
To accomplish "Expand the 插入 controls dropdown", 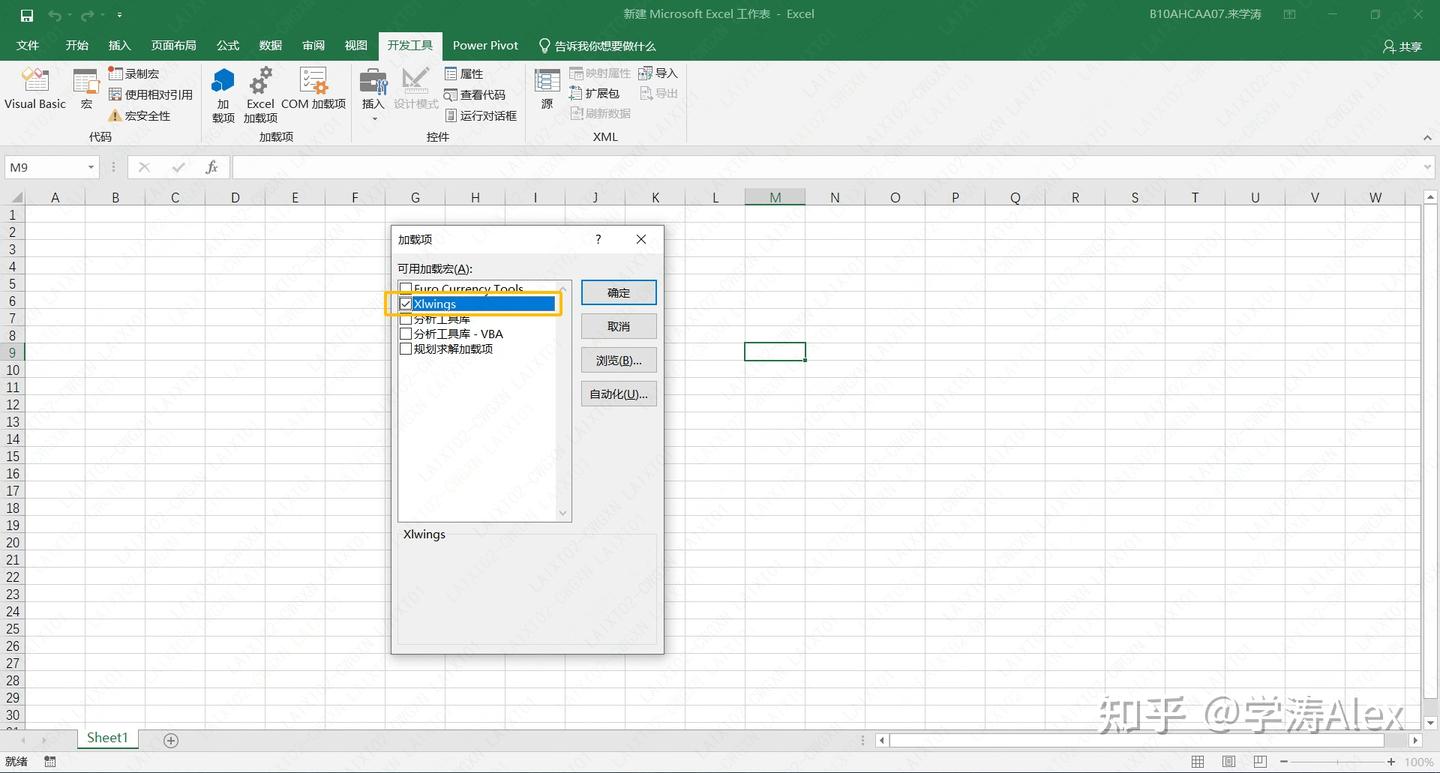I will click(374, 118).
